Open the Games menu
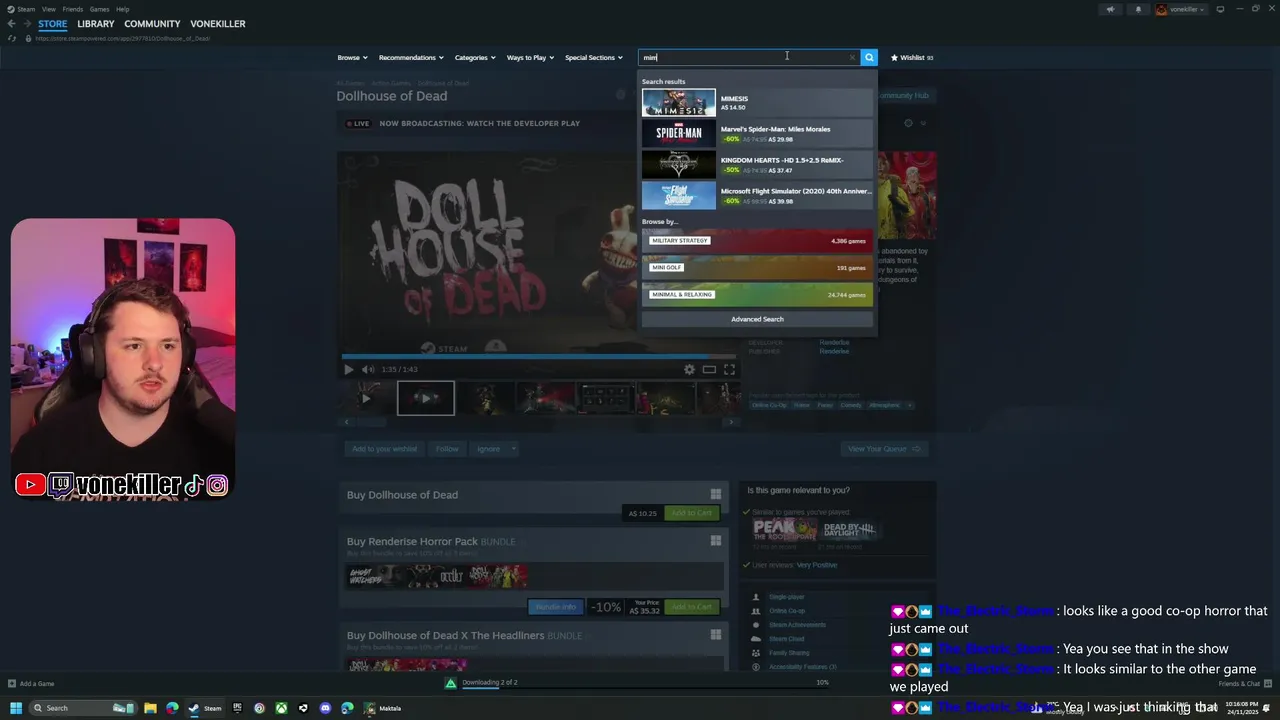The height and width of the screenshot is (720, 1280). click(x=100, y=9)
